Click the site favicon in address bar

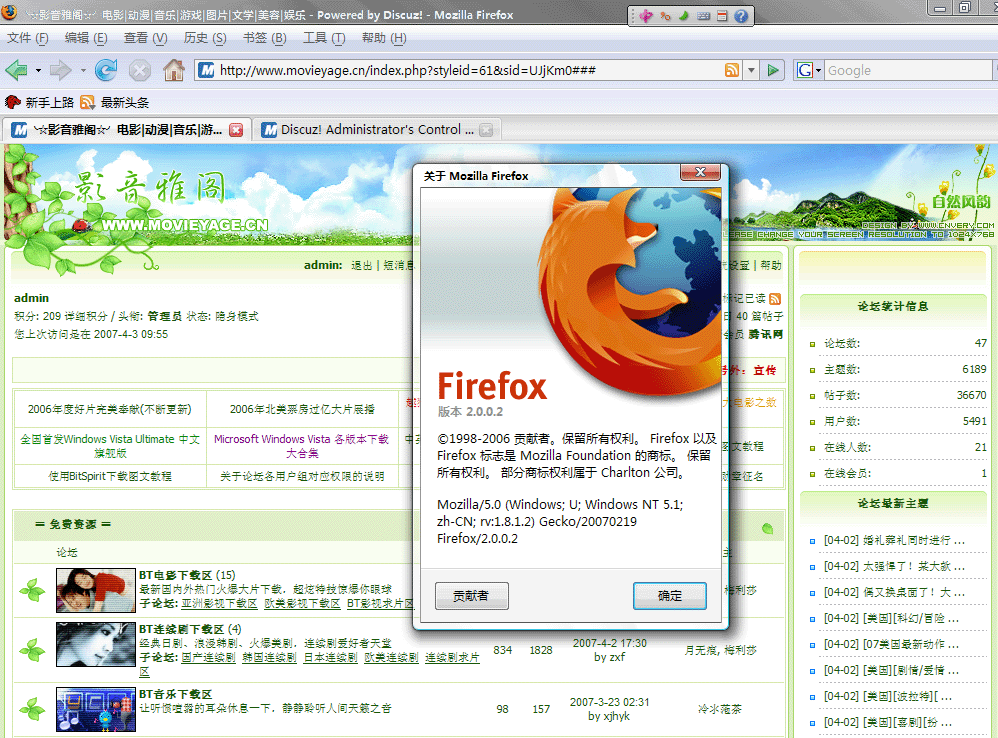pyautogui.click(x=206, y=70)
